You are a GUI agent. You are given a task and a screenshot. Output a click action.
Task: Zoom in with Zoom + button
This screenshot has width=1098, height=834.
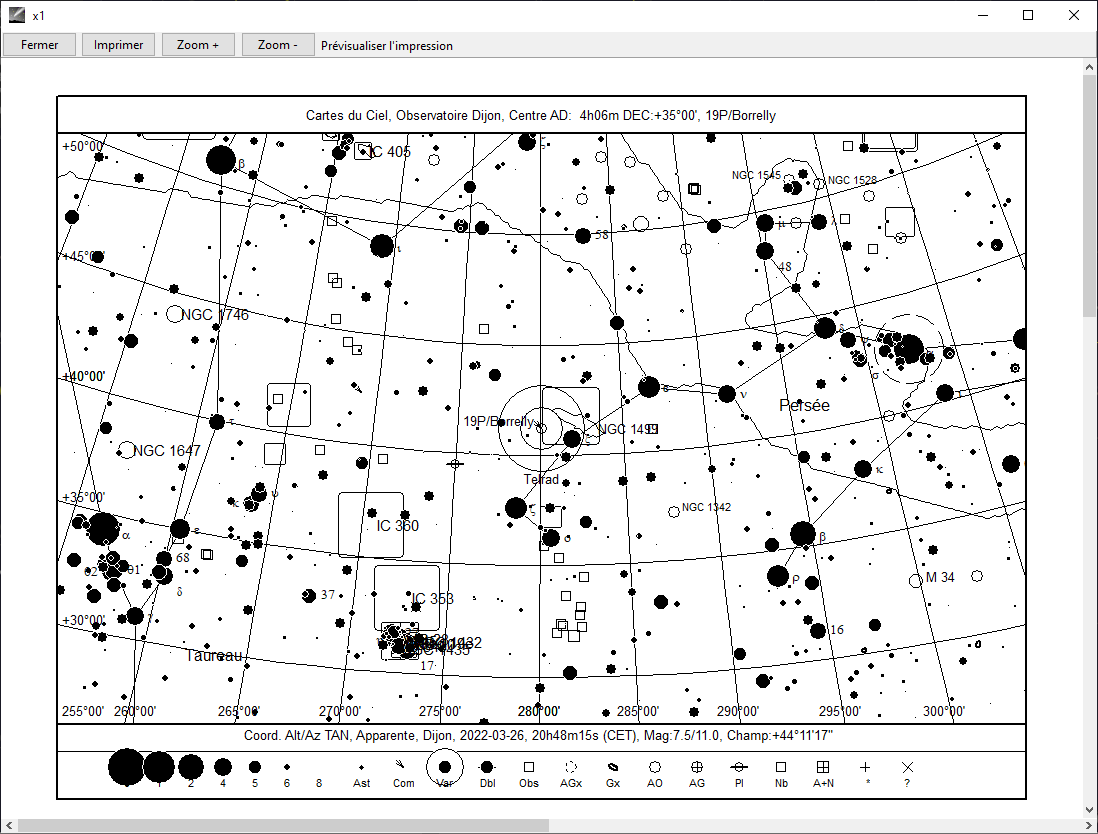tap(198, 45)
